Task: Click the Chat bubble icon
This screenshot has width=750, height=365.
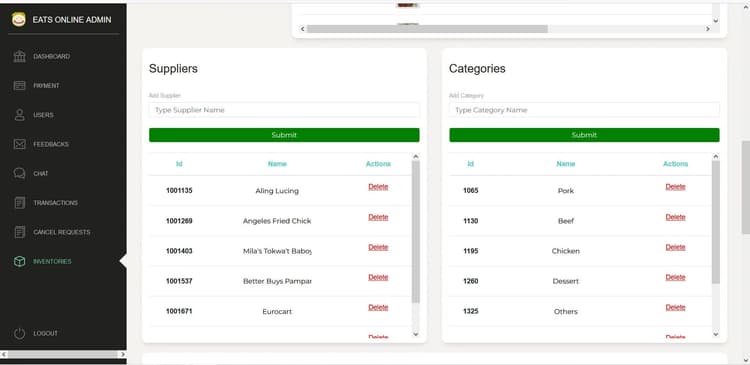Action: [20, 173]
